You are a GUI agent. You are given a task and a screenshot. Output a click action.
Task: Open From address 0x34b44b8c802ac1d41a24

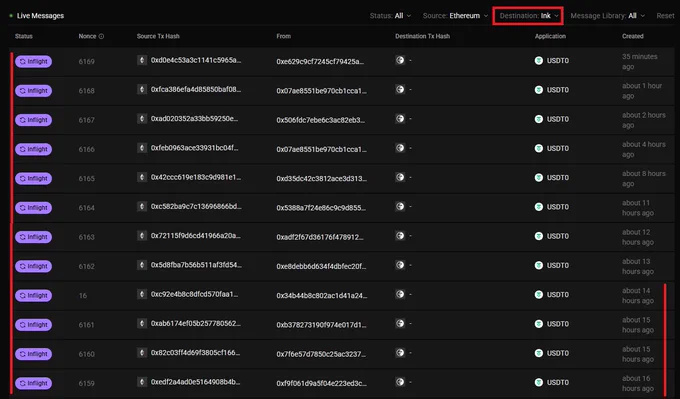pos(322,295)
